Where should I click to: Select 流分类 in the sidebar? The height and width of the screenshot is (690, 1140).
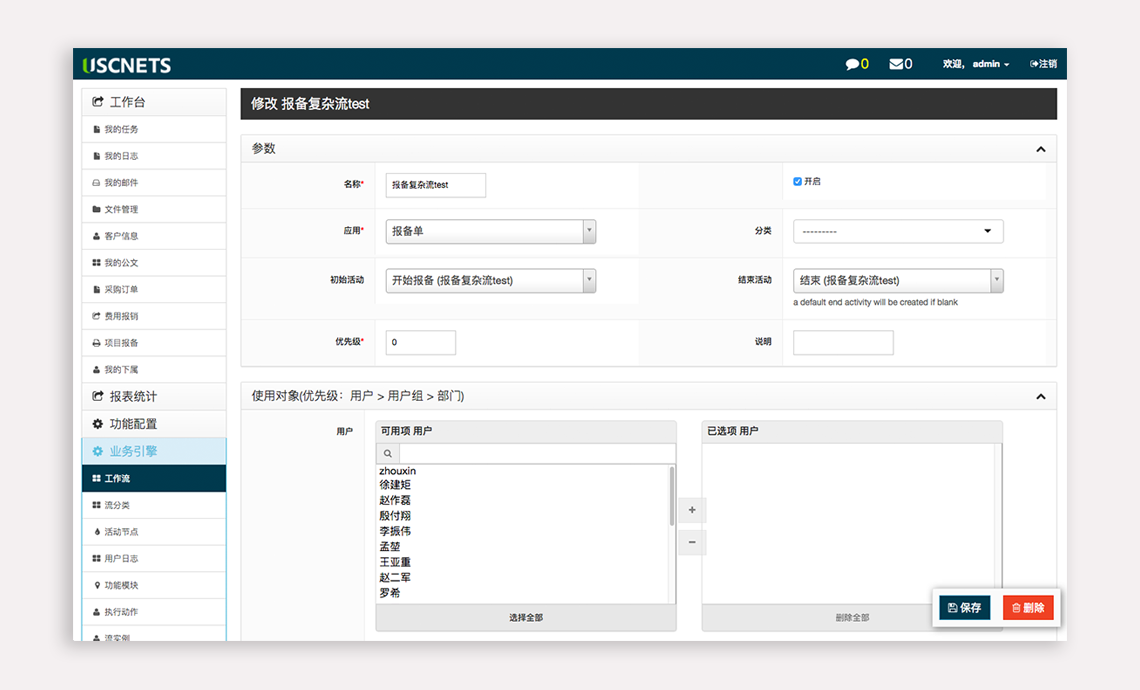(x=117, y=505)
